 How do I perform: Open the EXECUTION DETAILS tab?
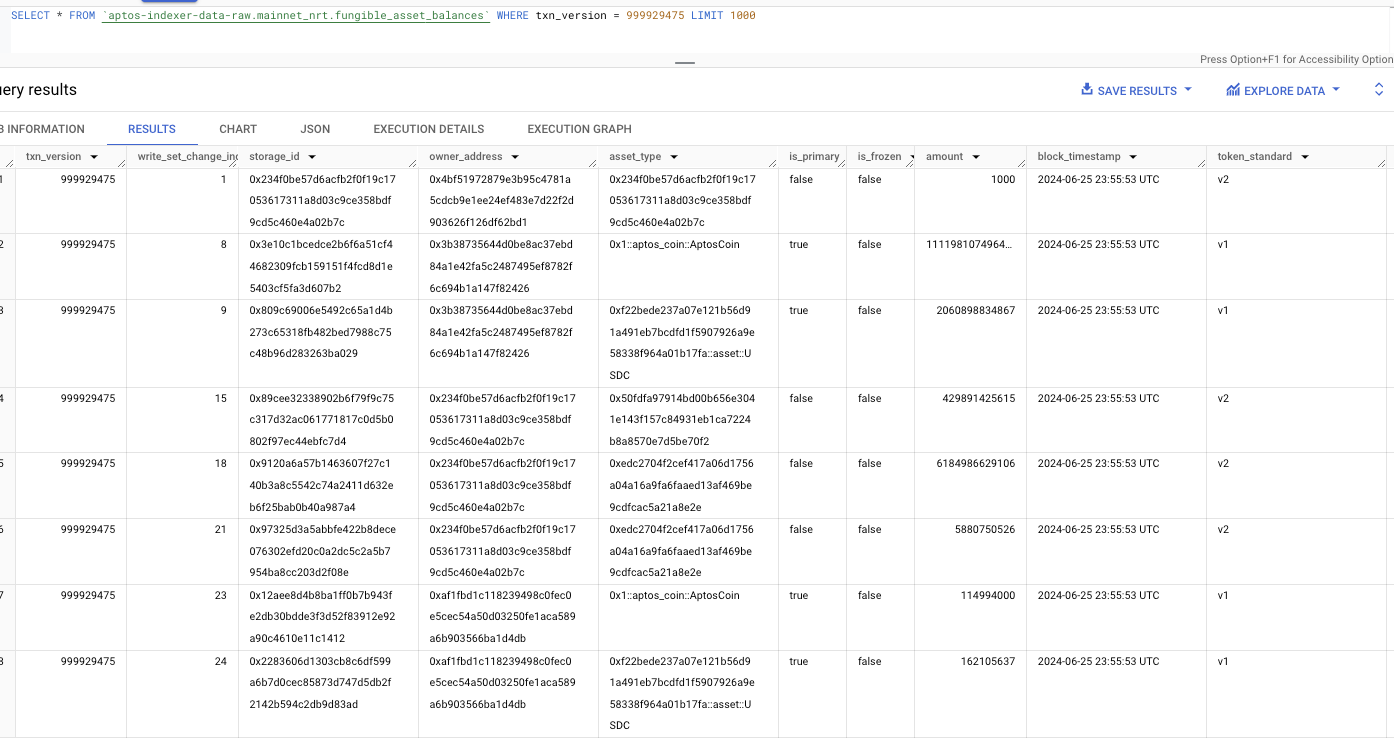tap(429, 129)
